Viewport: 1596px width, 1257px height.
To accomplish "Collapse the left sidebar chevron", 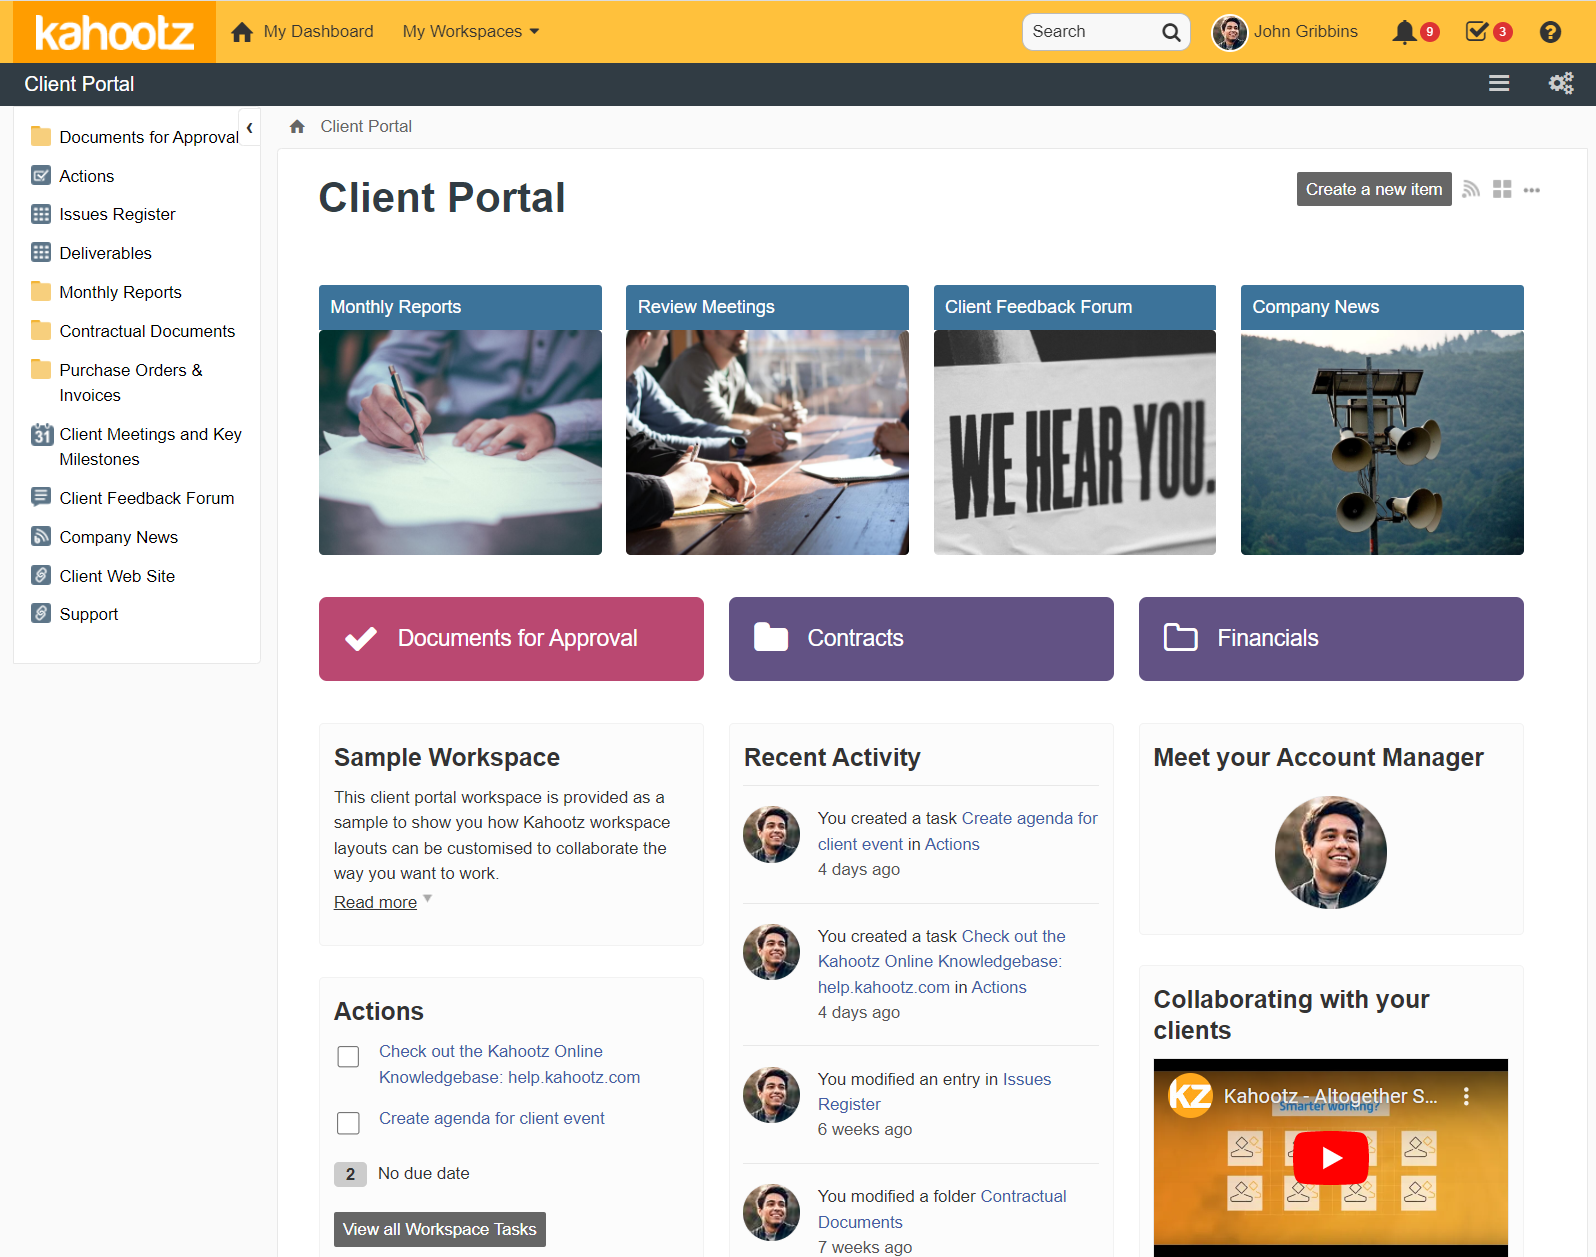I will coord(249,128).
